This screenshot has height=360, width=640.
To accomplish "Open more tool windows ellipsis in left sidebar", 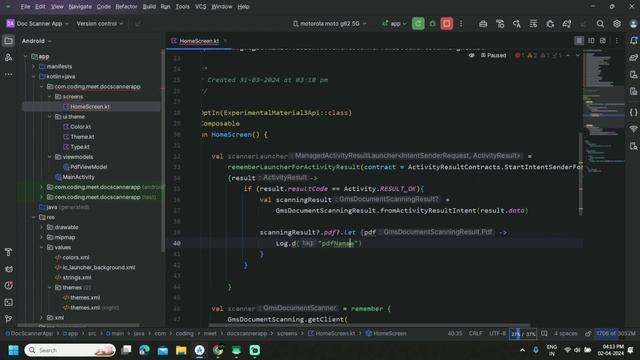I will click(8, 74).
